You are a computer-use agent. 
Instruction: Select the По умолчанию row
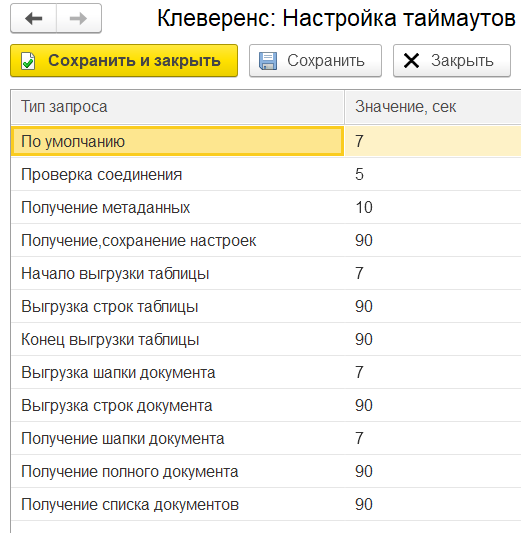pos(266,141)
